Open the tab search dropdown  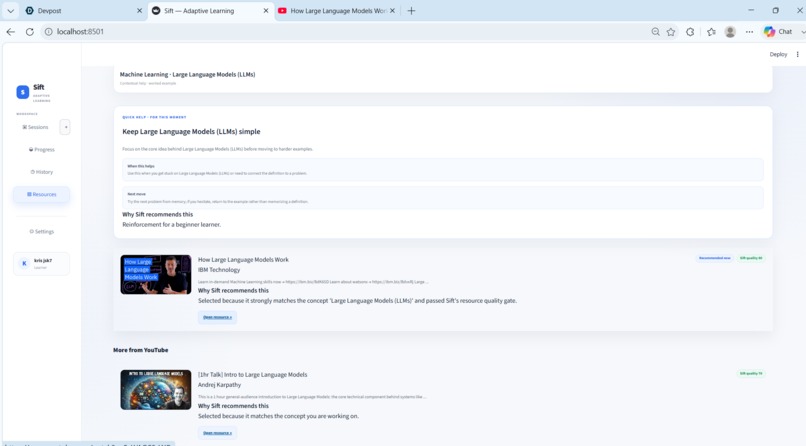[10, 11]
